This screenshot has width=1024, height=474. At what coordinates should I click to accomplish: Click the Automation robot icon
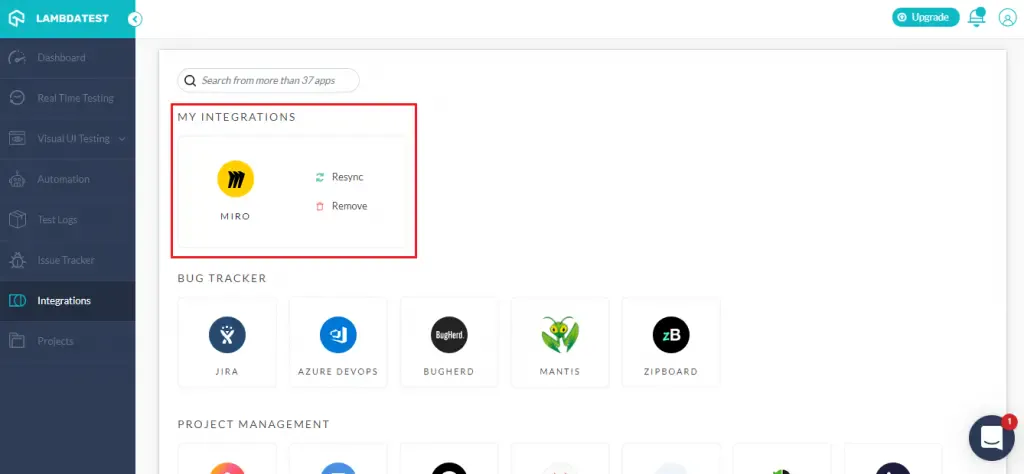(x=17, y=179)
